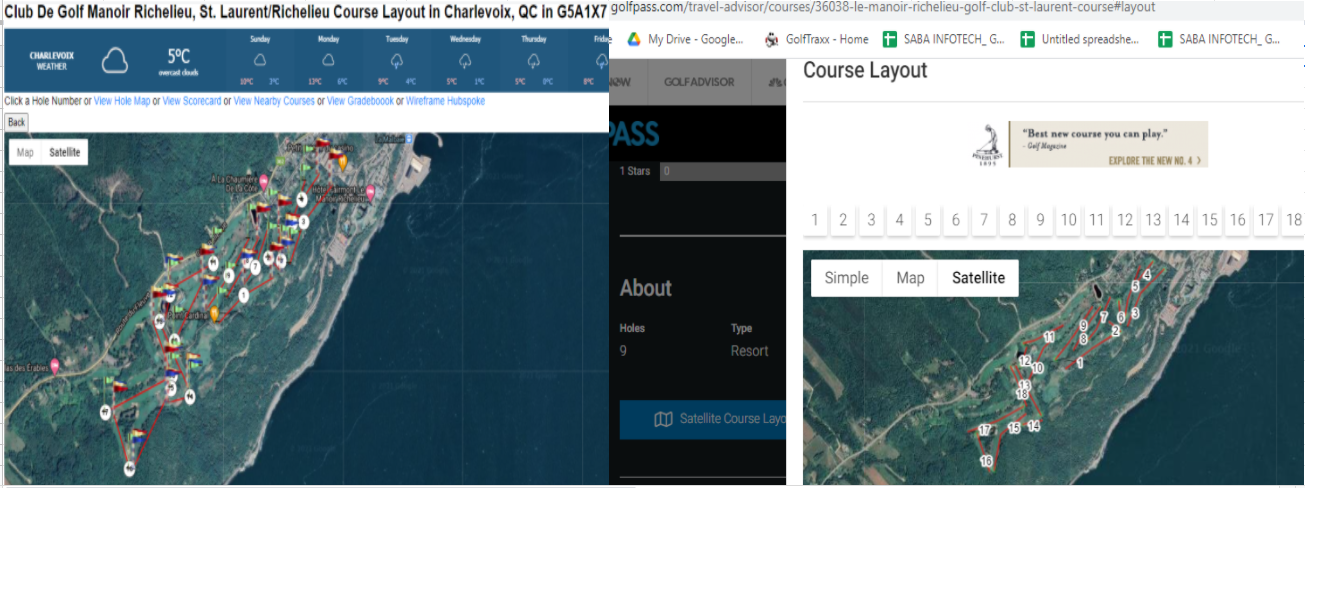Click the View Scorecard link

click(x=192, y=101)
